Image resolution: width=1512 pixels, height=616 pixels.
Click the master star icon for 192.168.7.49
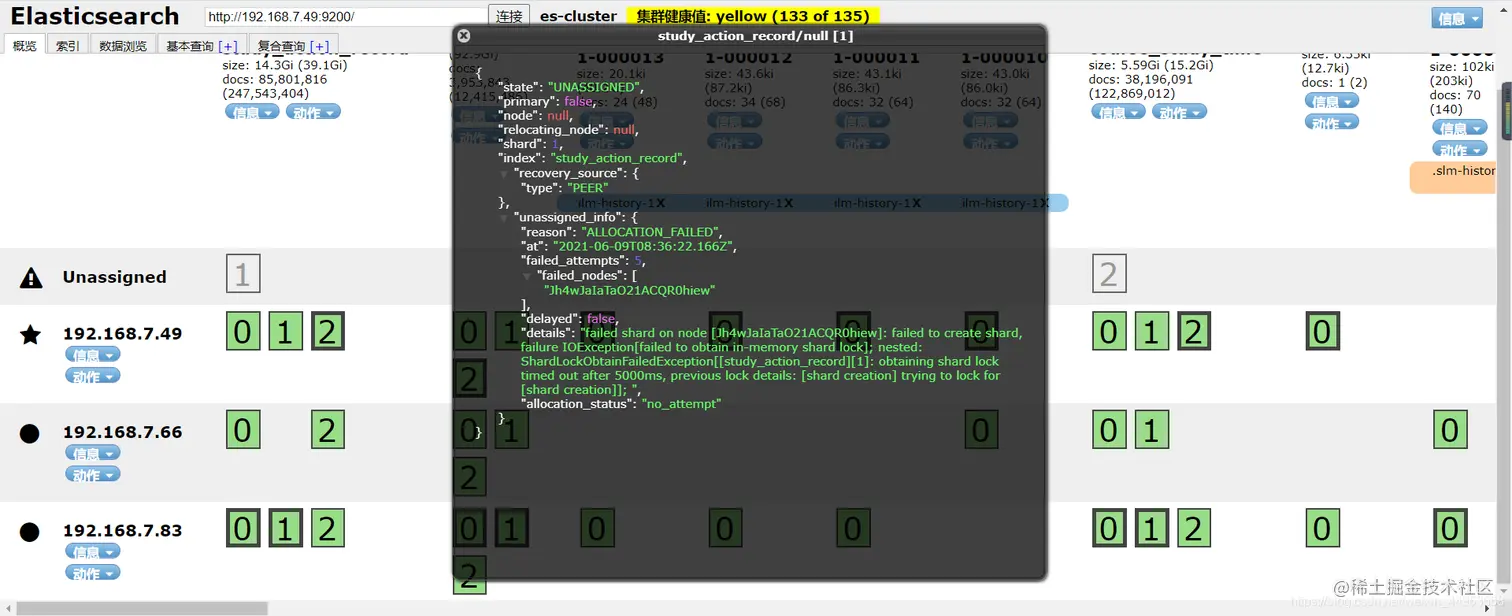pyautogui.click(x=31, y=334)
